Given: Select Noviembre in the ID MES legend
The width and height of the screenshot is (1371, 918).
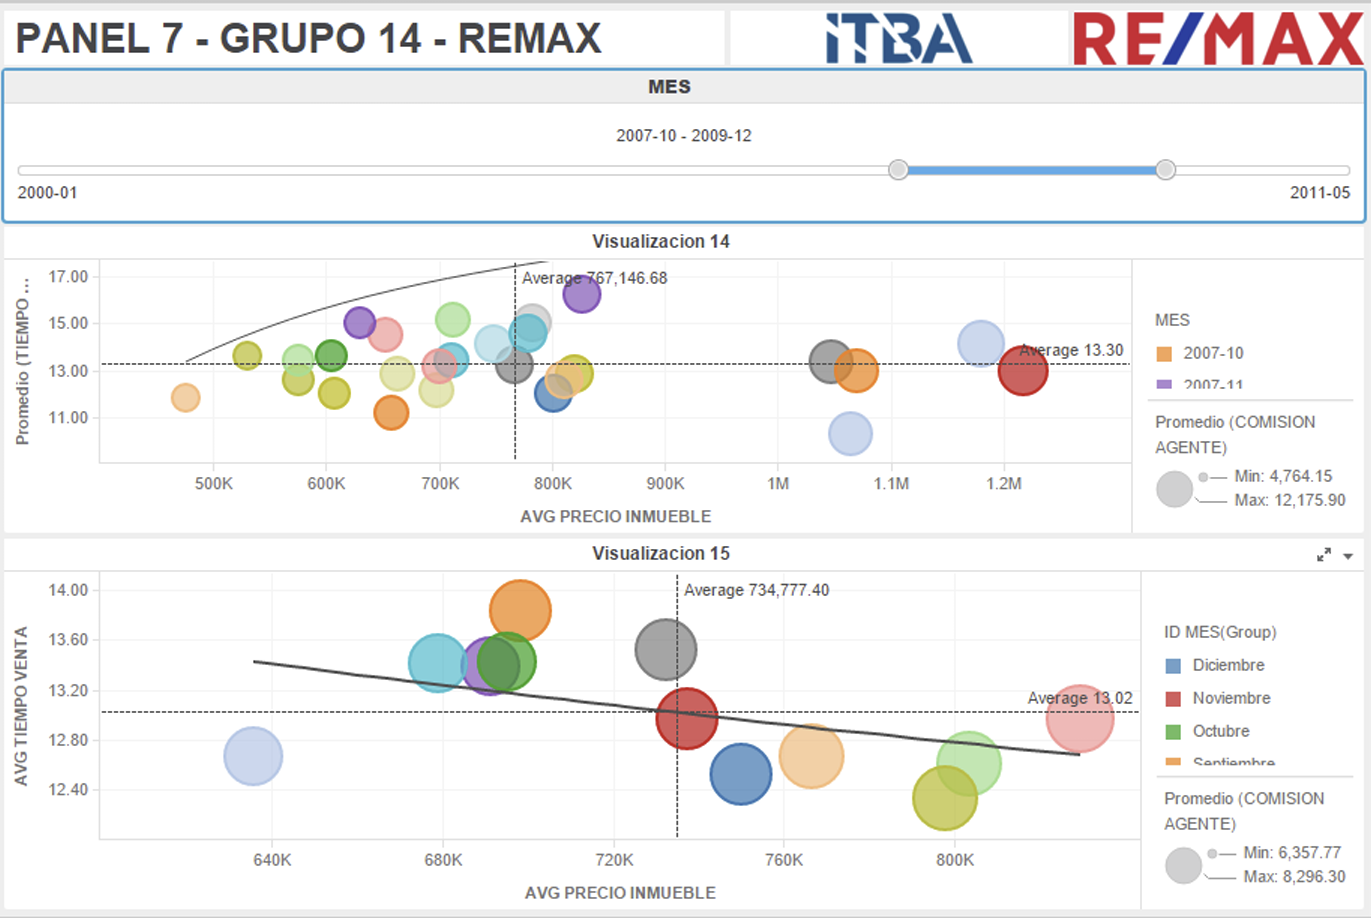Looking at the screenshot, I should coord(1230,698).
